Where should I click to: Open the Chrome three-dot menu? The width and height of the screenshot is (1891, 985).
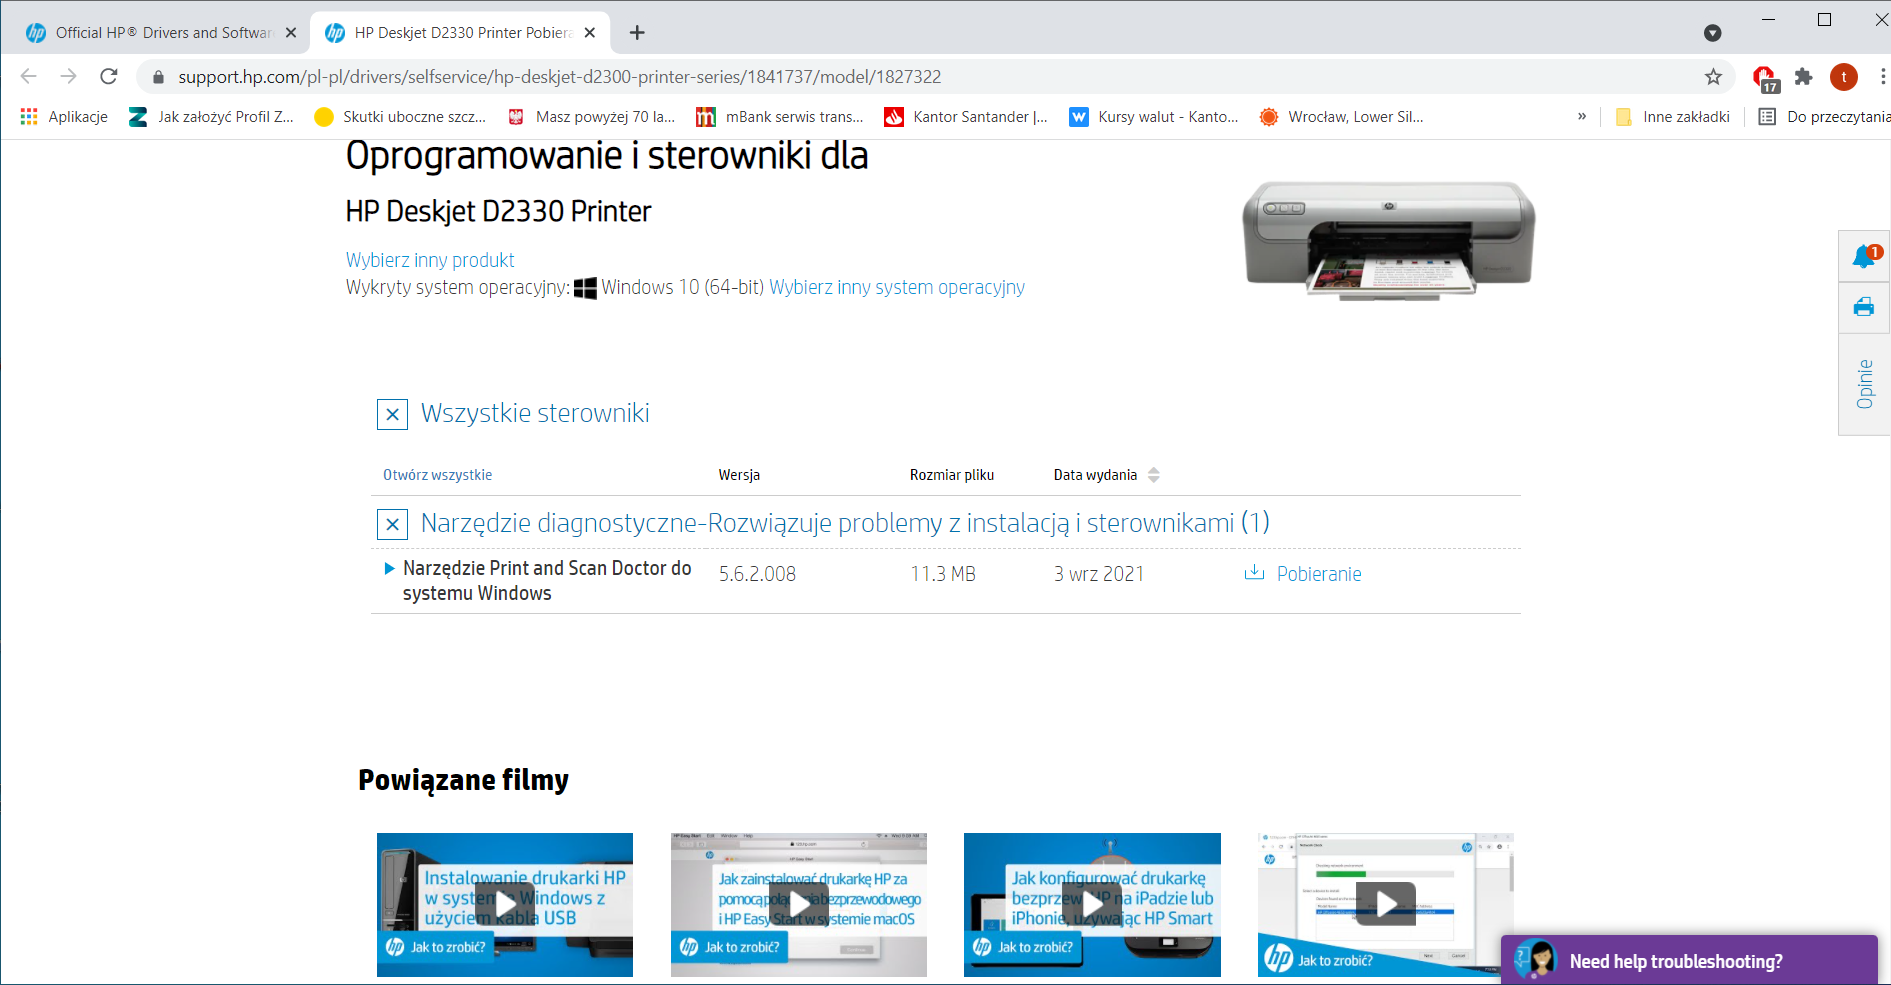tap(1882, 77)
